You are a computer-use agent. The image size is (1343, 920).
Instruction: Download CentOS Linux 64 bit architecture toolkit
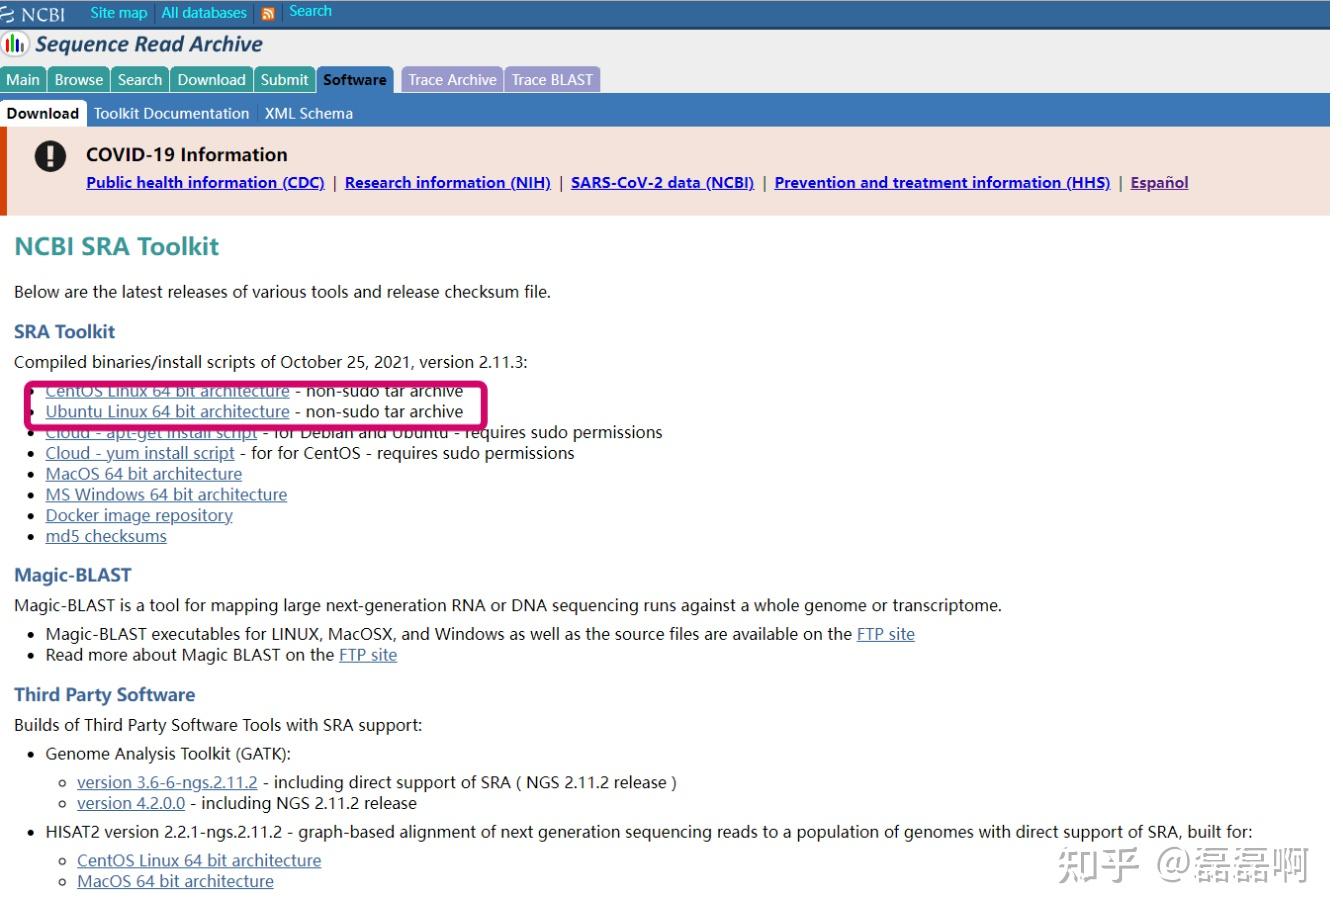coord(167,391)
